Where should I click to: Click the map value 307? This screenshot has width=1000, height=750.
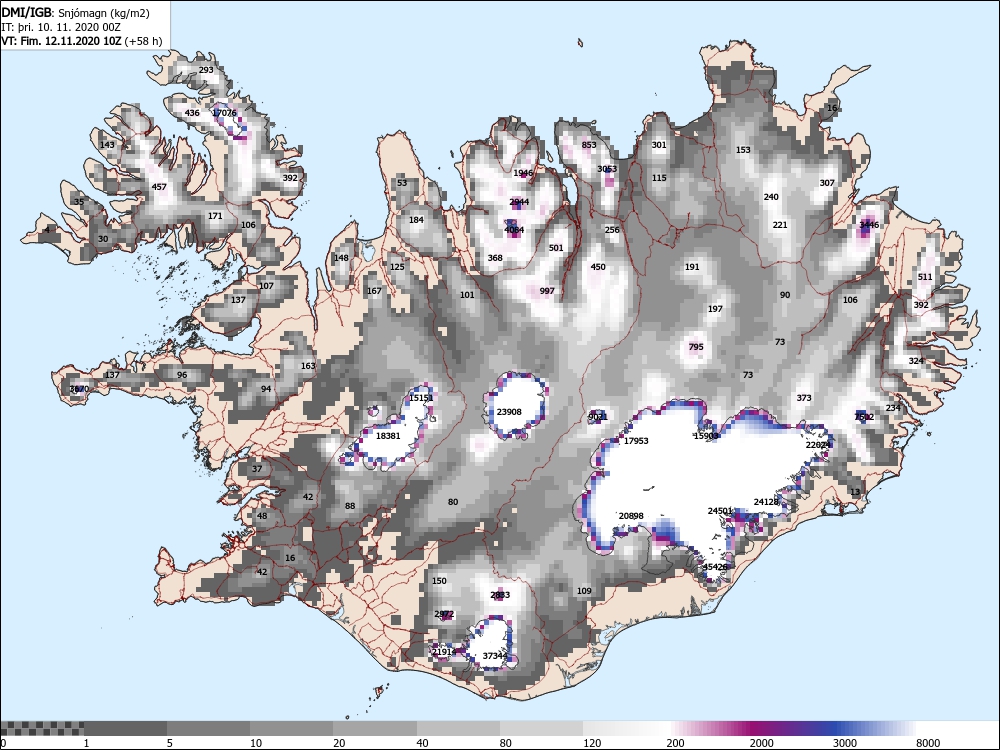coord(827,183)
